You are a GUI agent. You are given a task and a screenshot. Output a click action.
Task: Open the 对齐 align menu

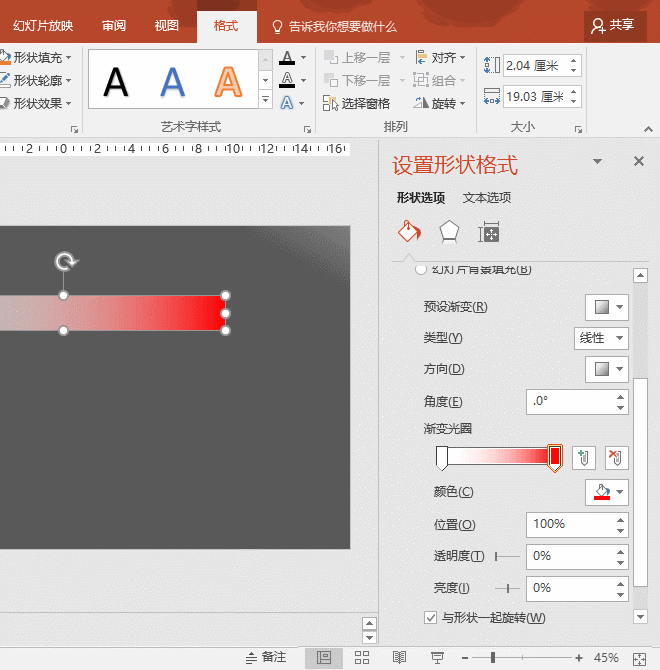pyautogui.click(x=440, y=57)
